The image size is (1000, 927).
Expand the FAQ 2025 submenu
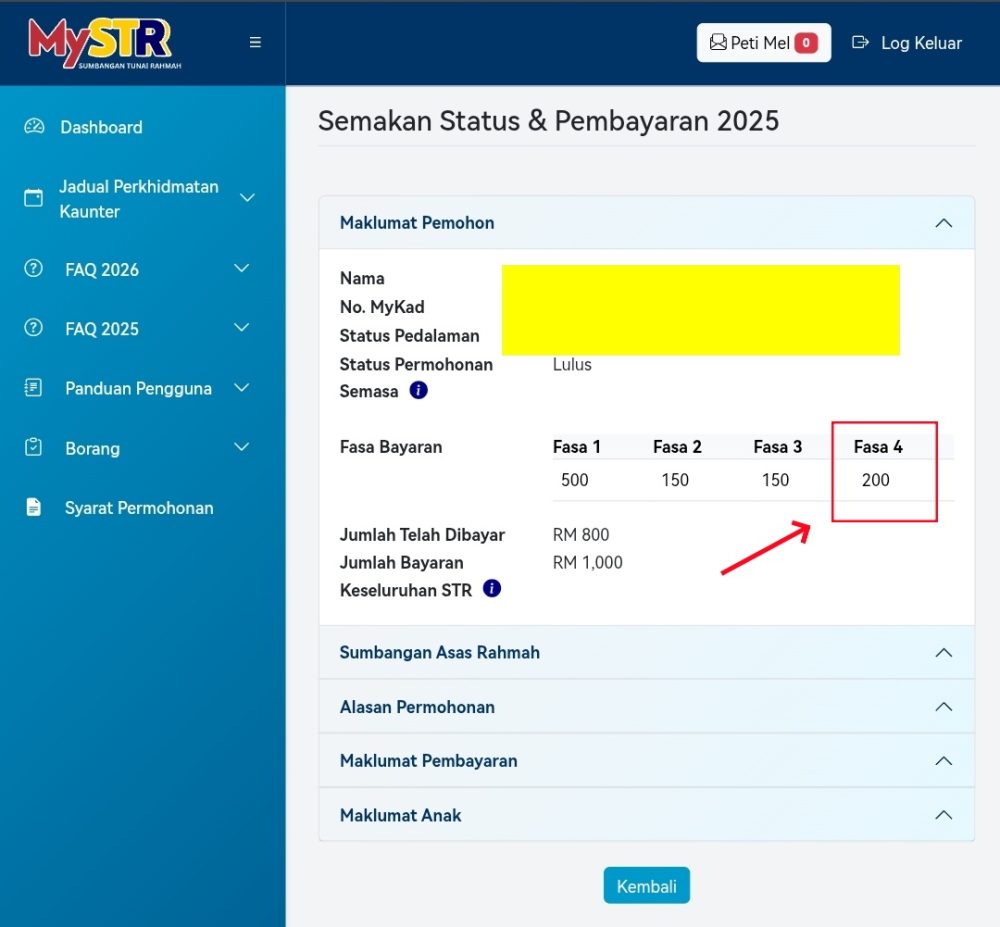[x=241, y=328]
